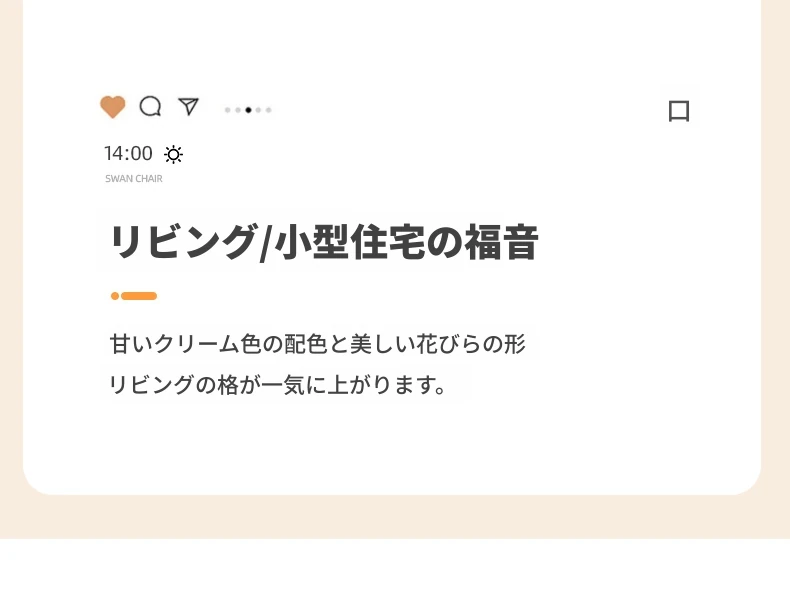Like the post with the heart icon
Image resolution: width=790 pixels, height=592 pixels.
[x=113, y=107]
